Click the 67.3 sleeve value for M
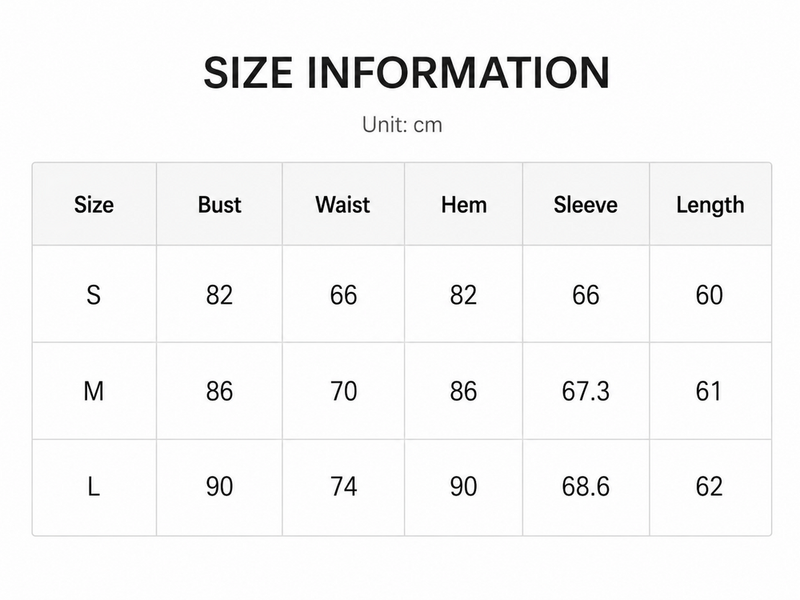Screen dimensions: 800x600 point(586,391)
